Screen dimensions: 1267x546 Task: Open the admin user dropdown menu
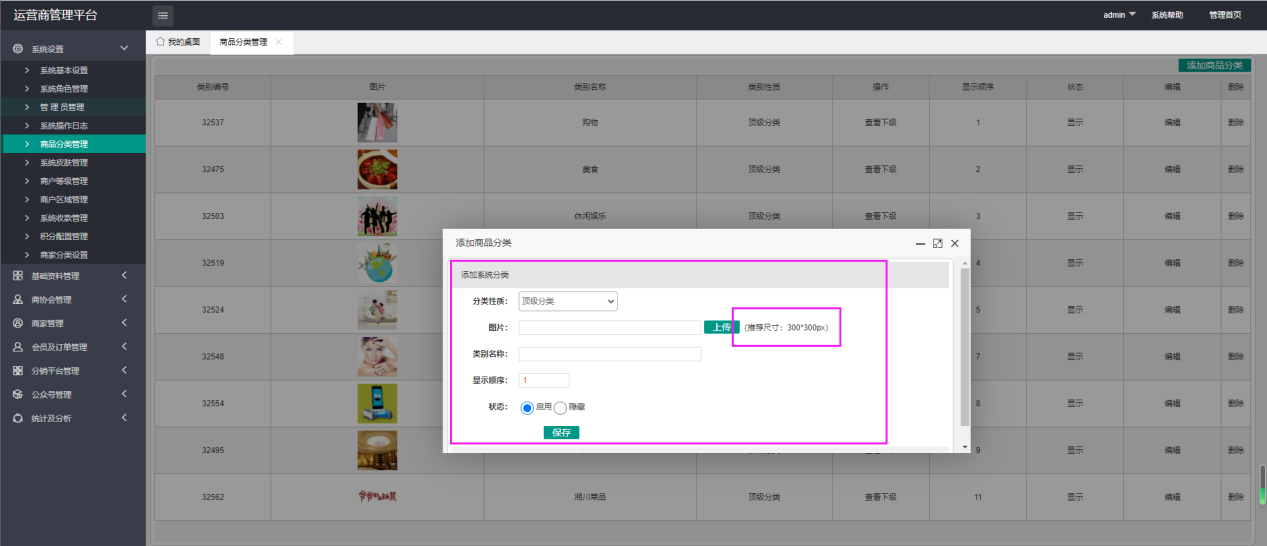(1119, 15)
